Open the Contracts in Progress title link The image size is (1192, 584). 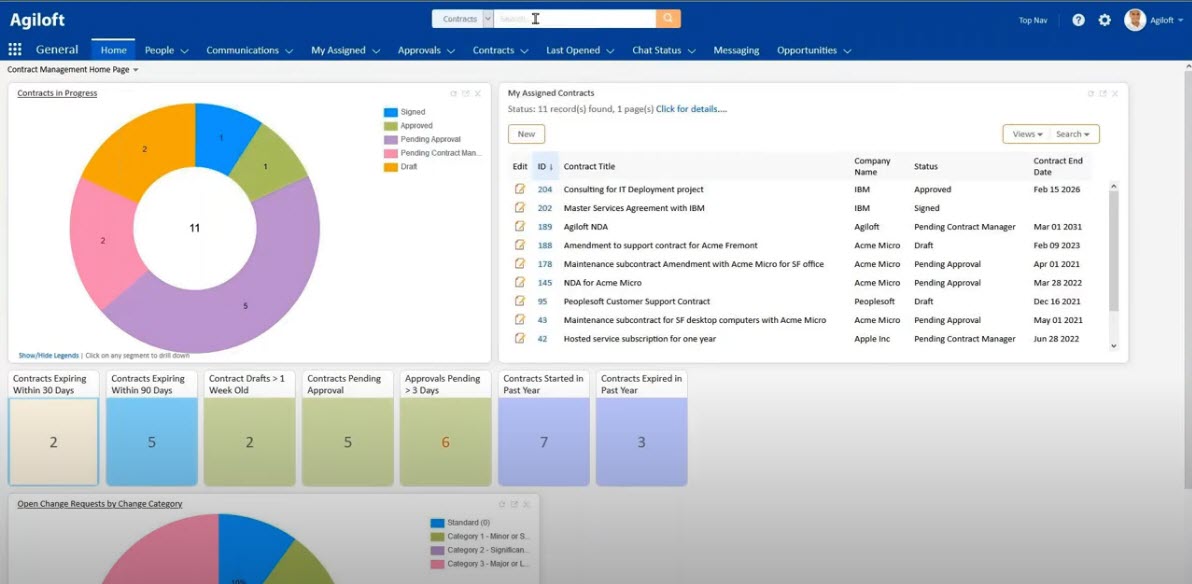click(57, 93)
